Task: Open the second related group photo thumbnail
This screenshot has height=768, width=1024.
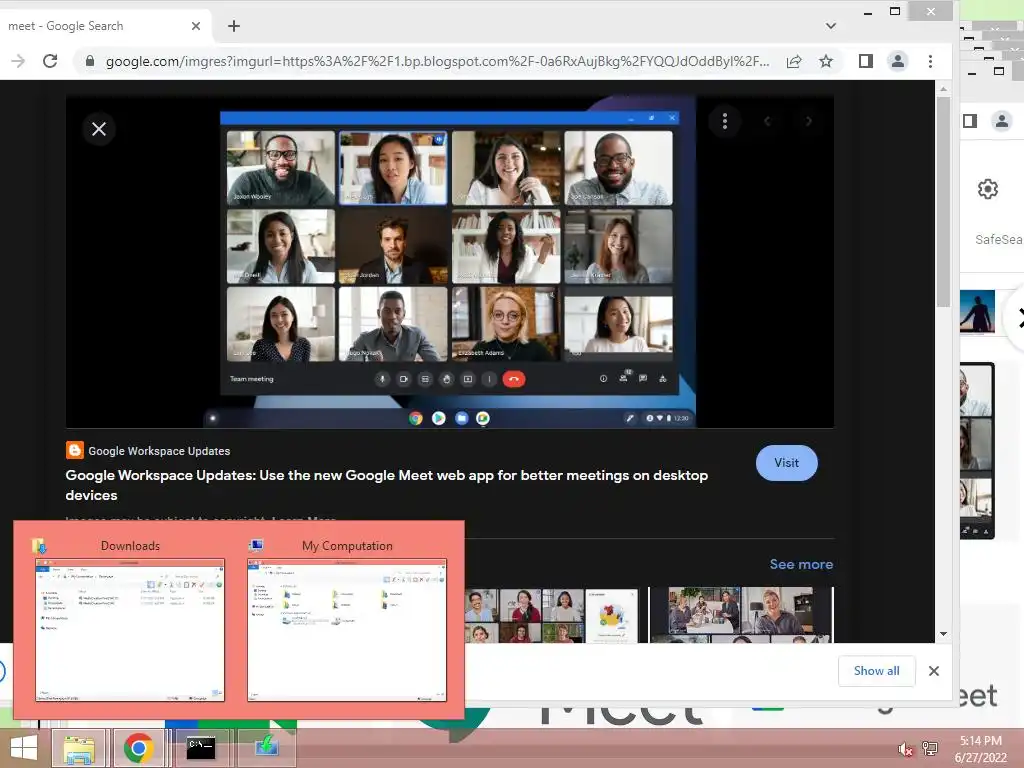Action: [741, 615]
